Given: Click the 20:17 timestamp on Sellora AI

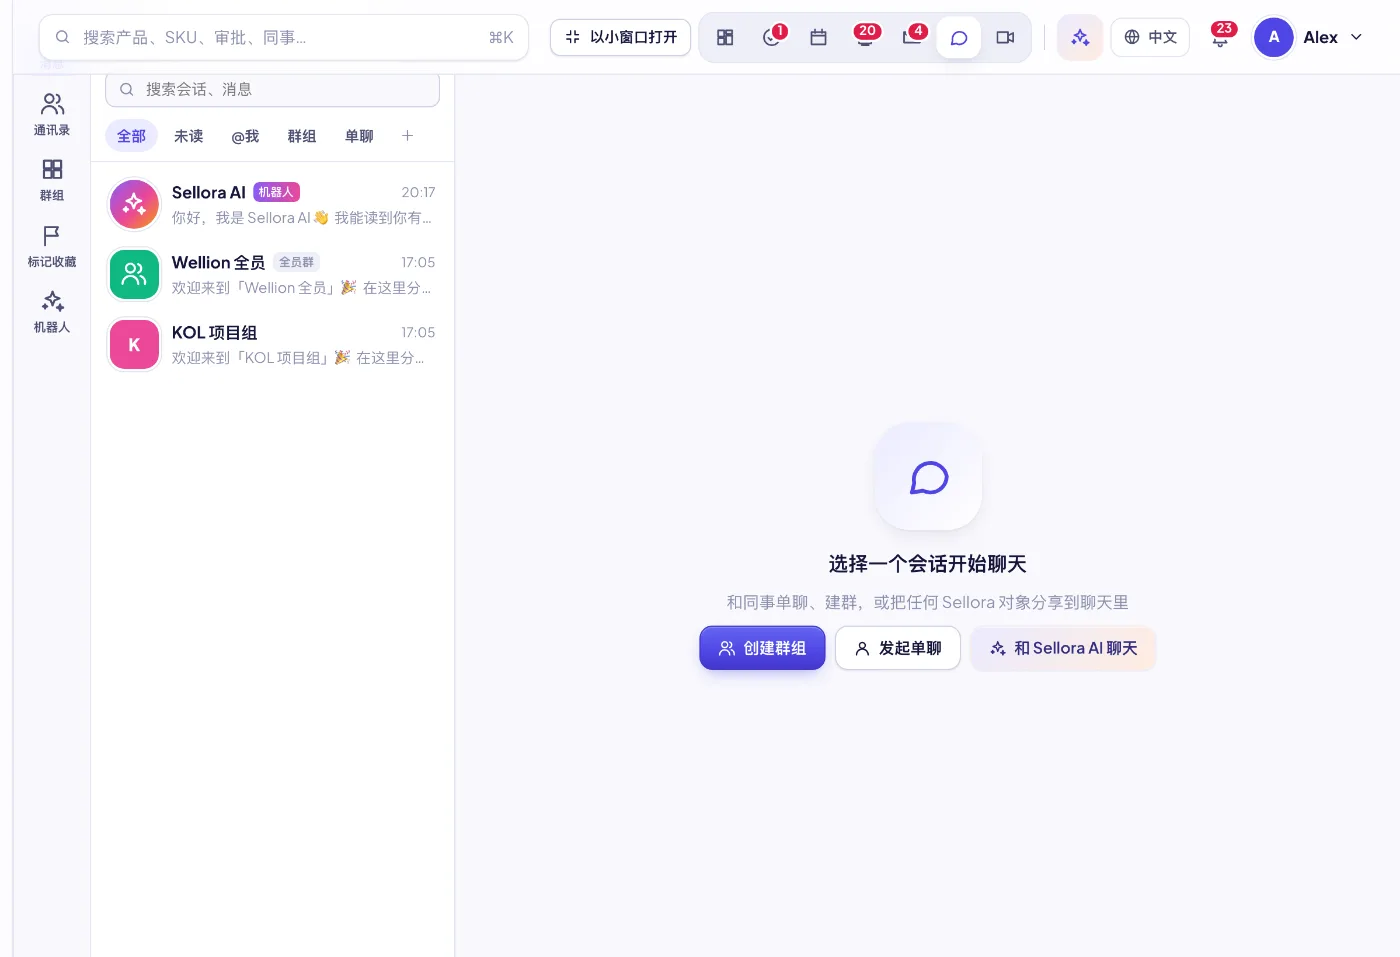Looking at the screenshot, I should tap(418, 192).
